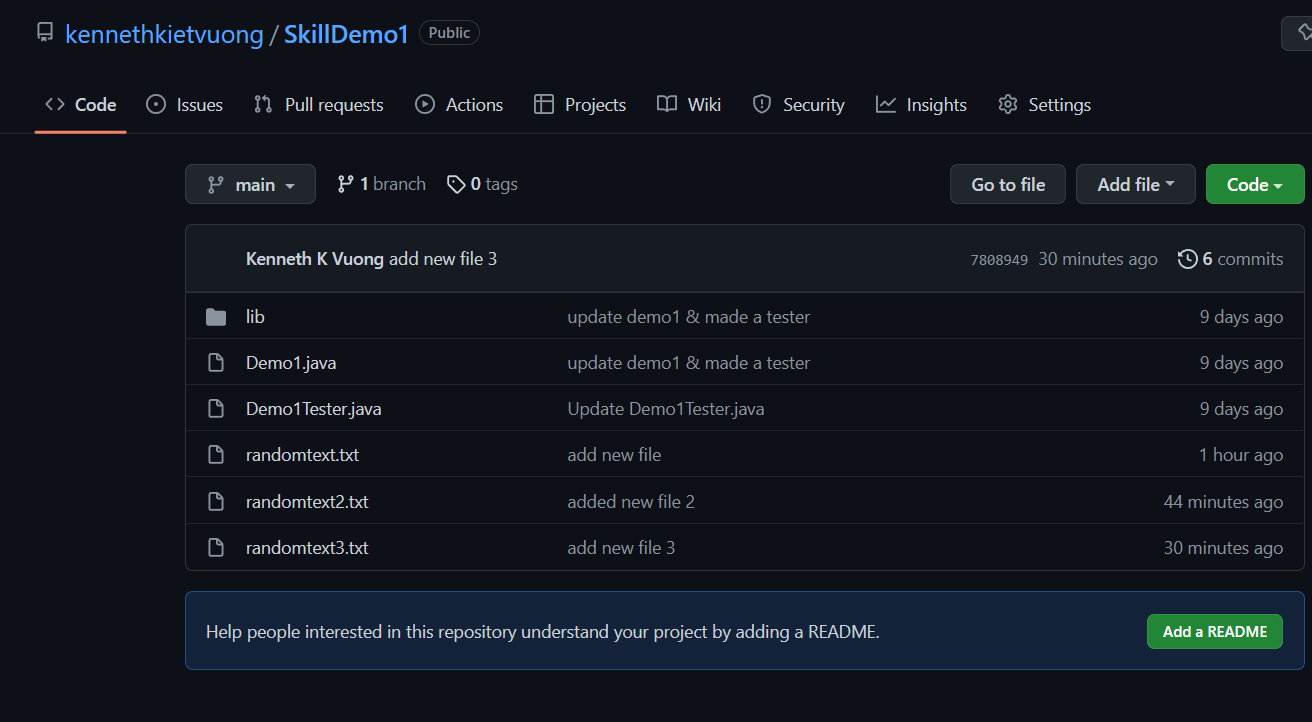The image size is (1312, 722).
Task: Click 30 minutes ago timestamp in randomtext3.txt row
Action: pyautogui.click(x=1223, y=547)
